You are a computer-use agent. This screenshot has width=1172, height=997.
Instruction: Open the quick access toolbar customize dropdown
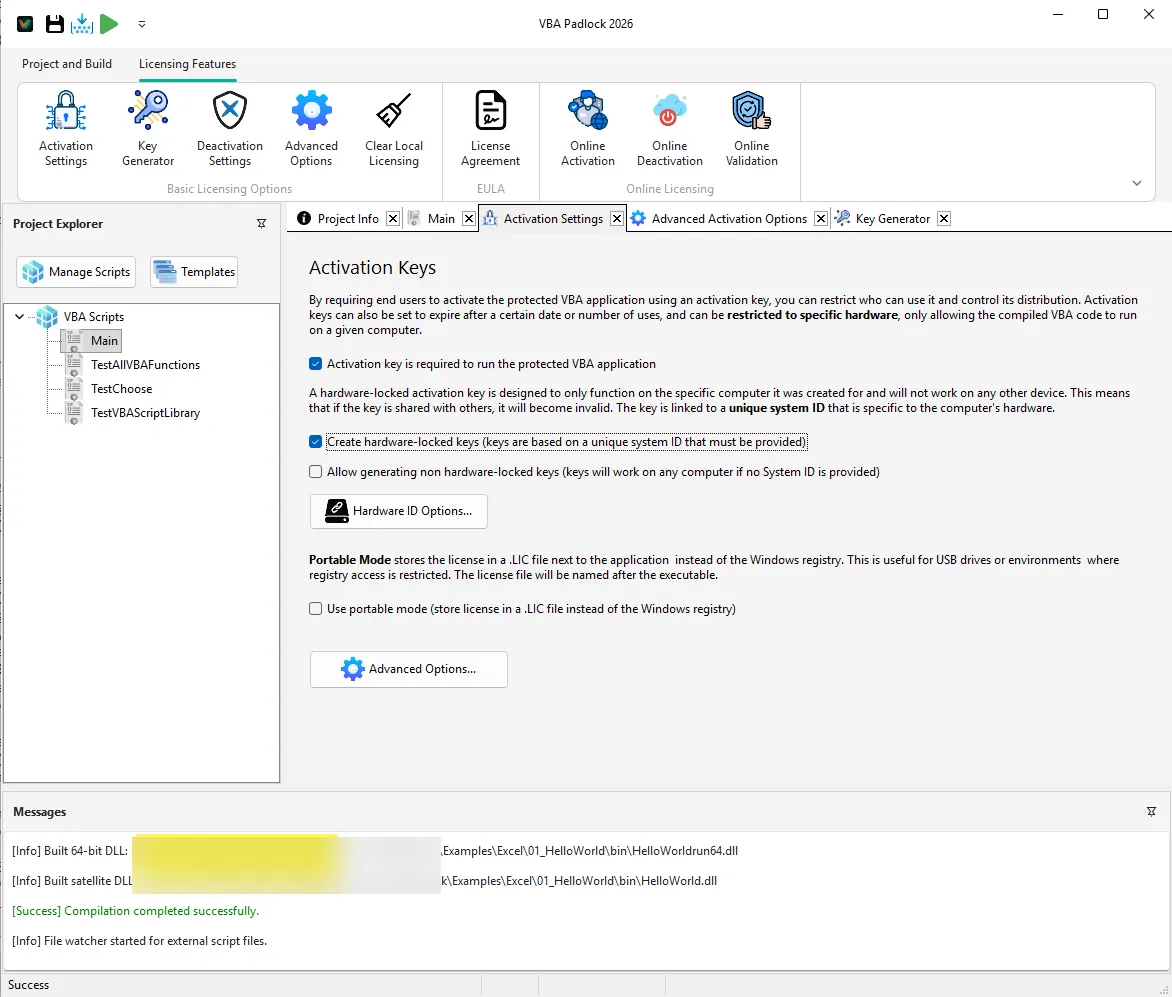coord(142,23)
